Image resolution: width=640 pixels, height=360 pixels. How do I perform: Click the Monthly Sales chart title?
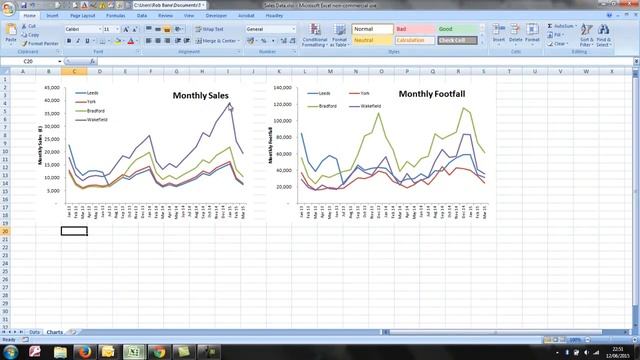click(x=200, y=96)
